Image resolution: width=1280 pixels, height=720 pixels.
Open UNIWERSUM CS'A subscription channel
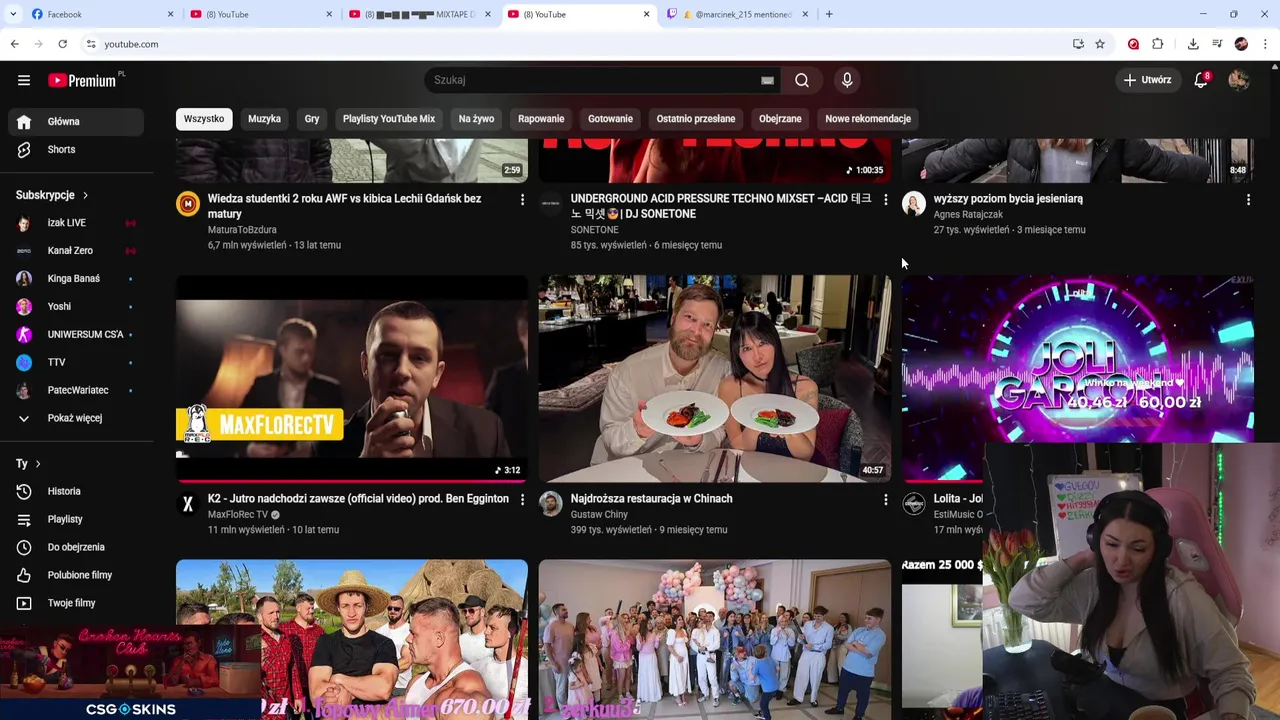tap(76, 335)
